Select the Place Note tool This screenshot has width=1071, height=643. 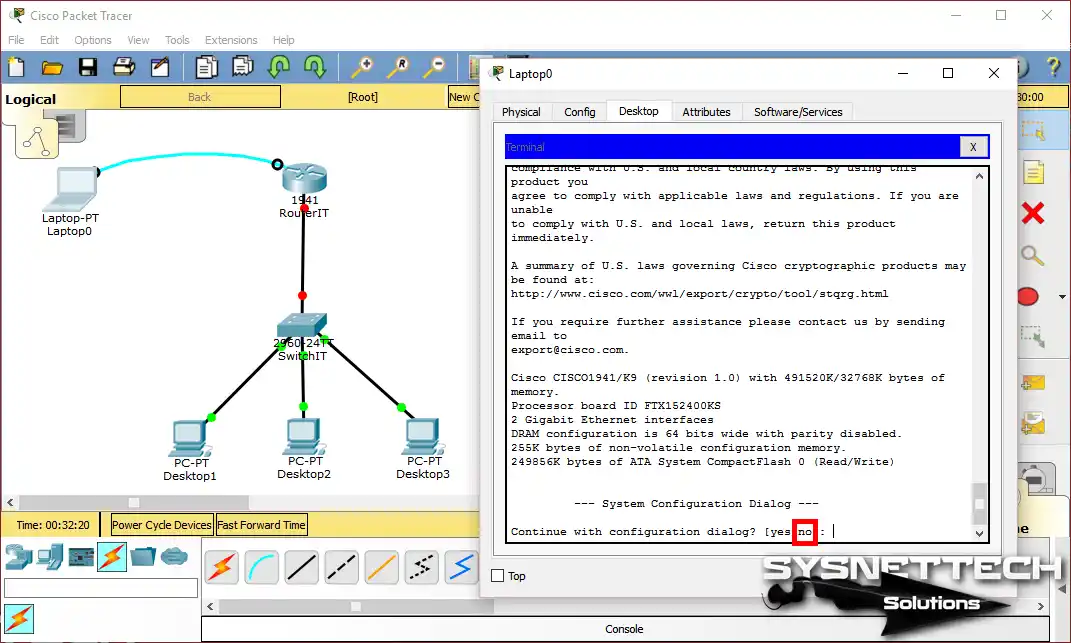click(1032, 172)
